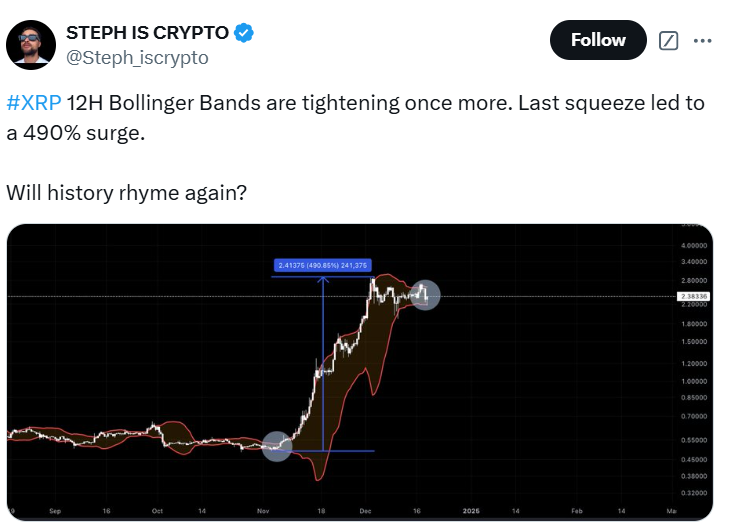Click the grey circle at chart peak
Viewport: 732px width, 527px height.
pos(424,295)
